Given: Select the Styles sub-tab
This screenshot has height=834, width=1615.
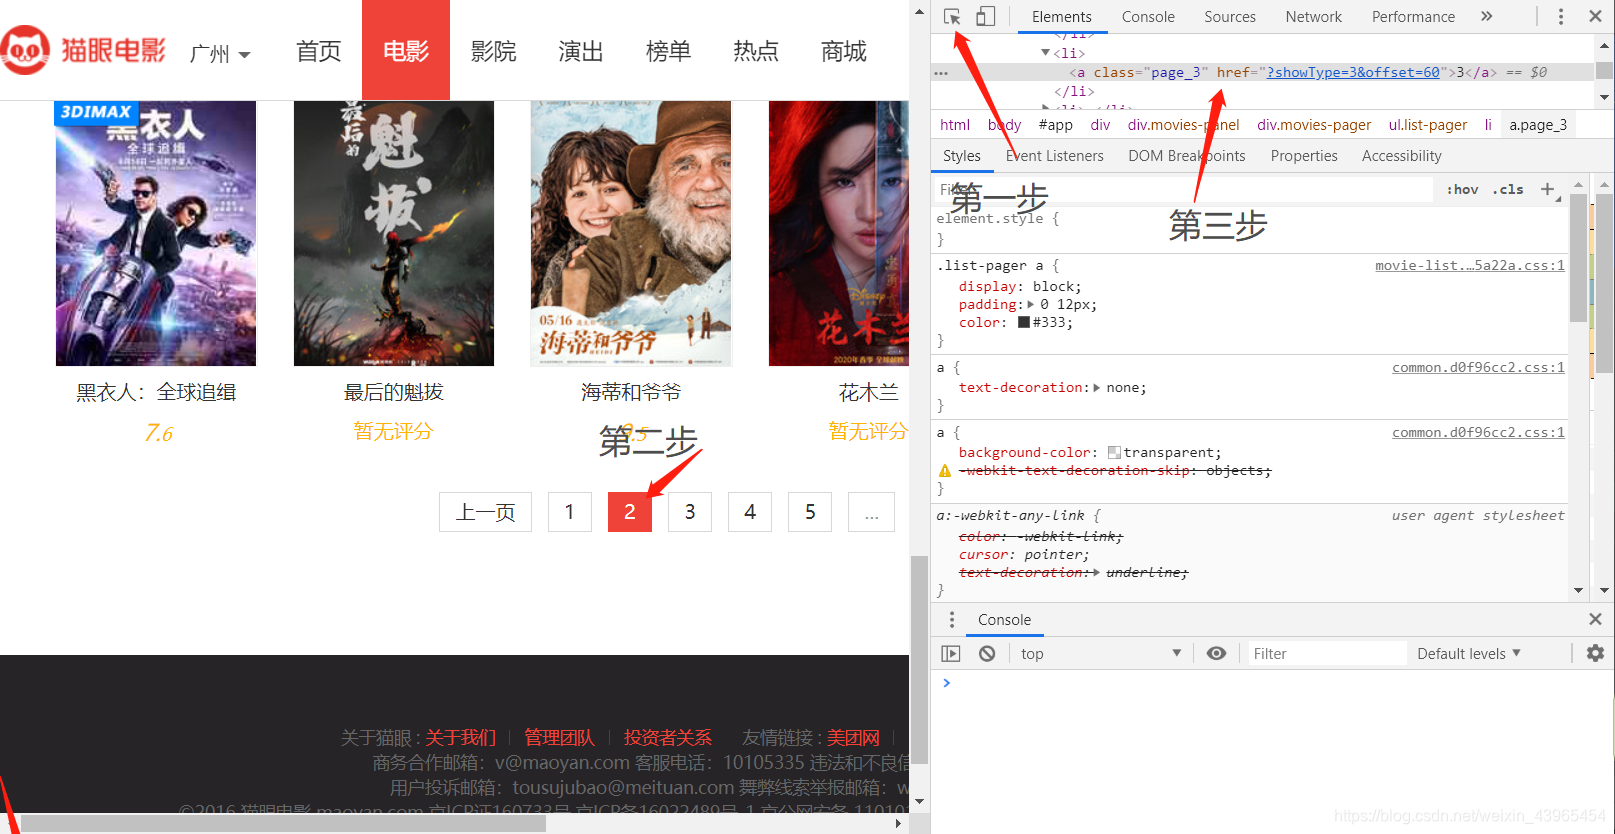Looking at the screenshot, I should (x=961, y=155).
